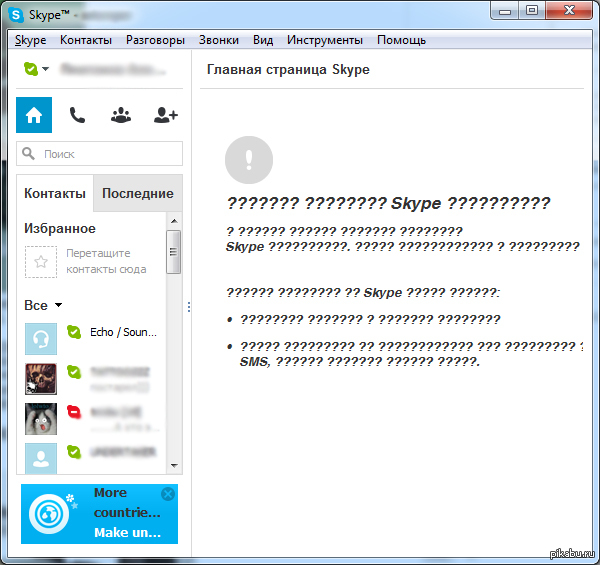This screenshot has width=600, height=565.
Task: Open the Skype home page icon
Action: 34,115
